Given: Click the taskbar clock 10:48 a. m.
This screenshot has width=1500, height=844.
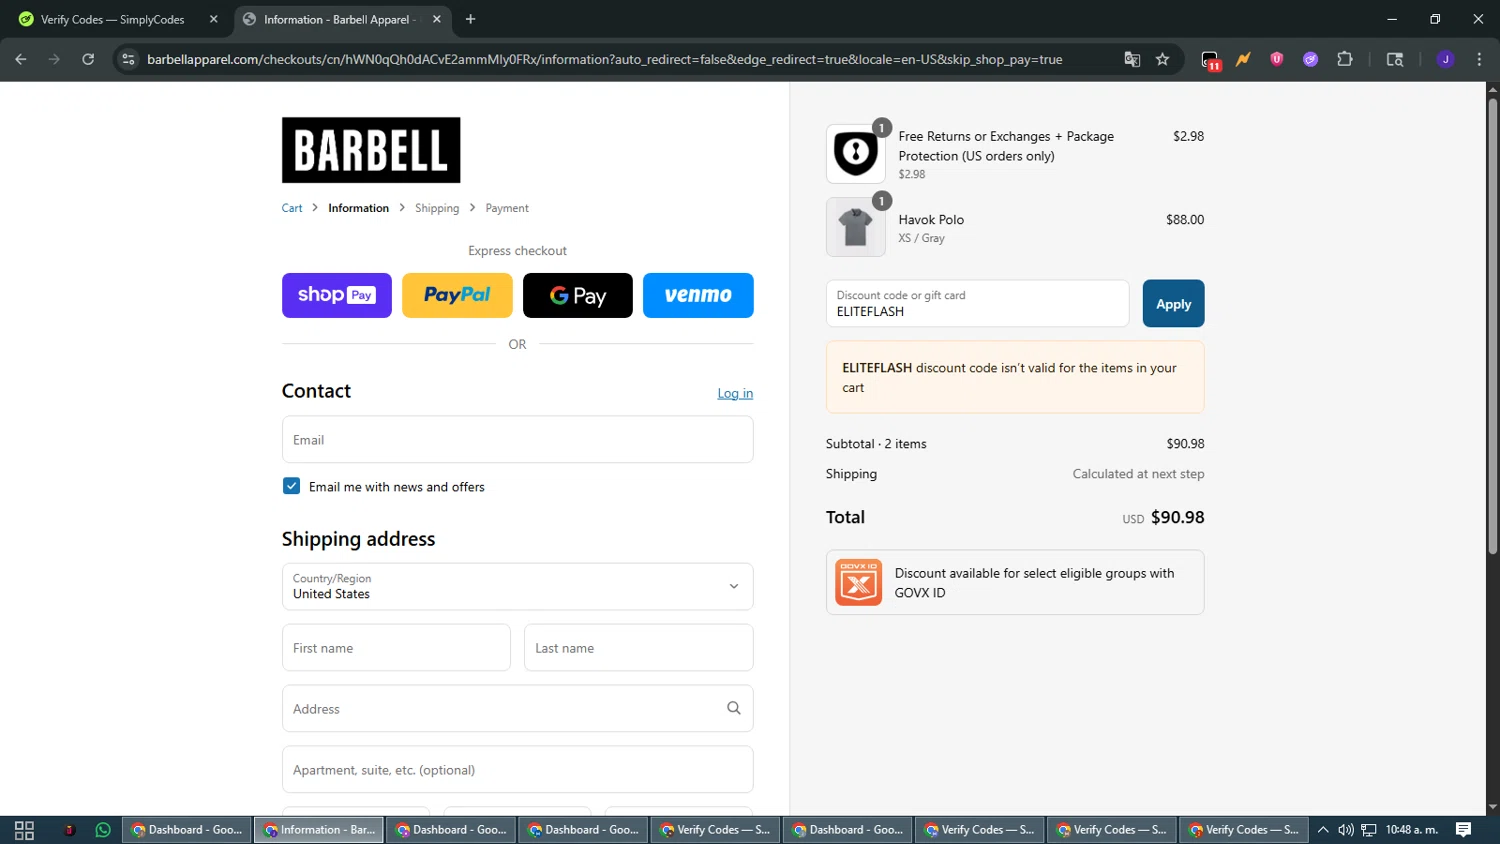Looking at the screenshot, I should 1411,830.
